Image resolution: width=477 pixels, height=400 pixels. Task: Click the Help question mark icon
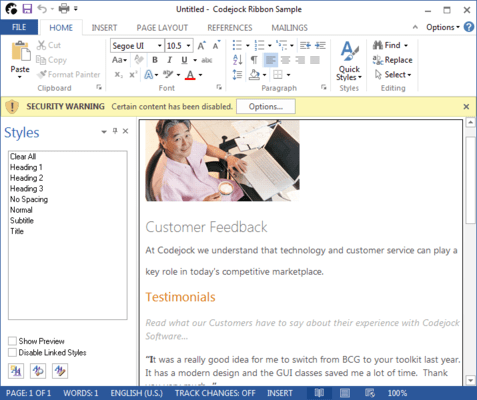pos(469,27)
